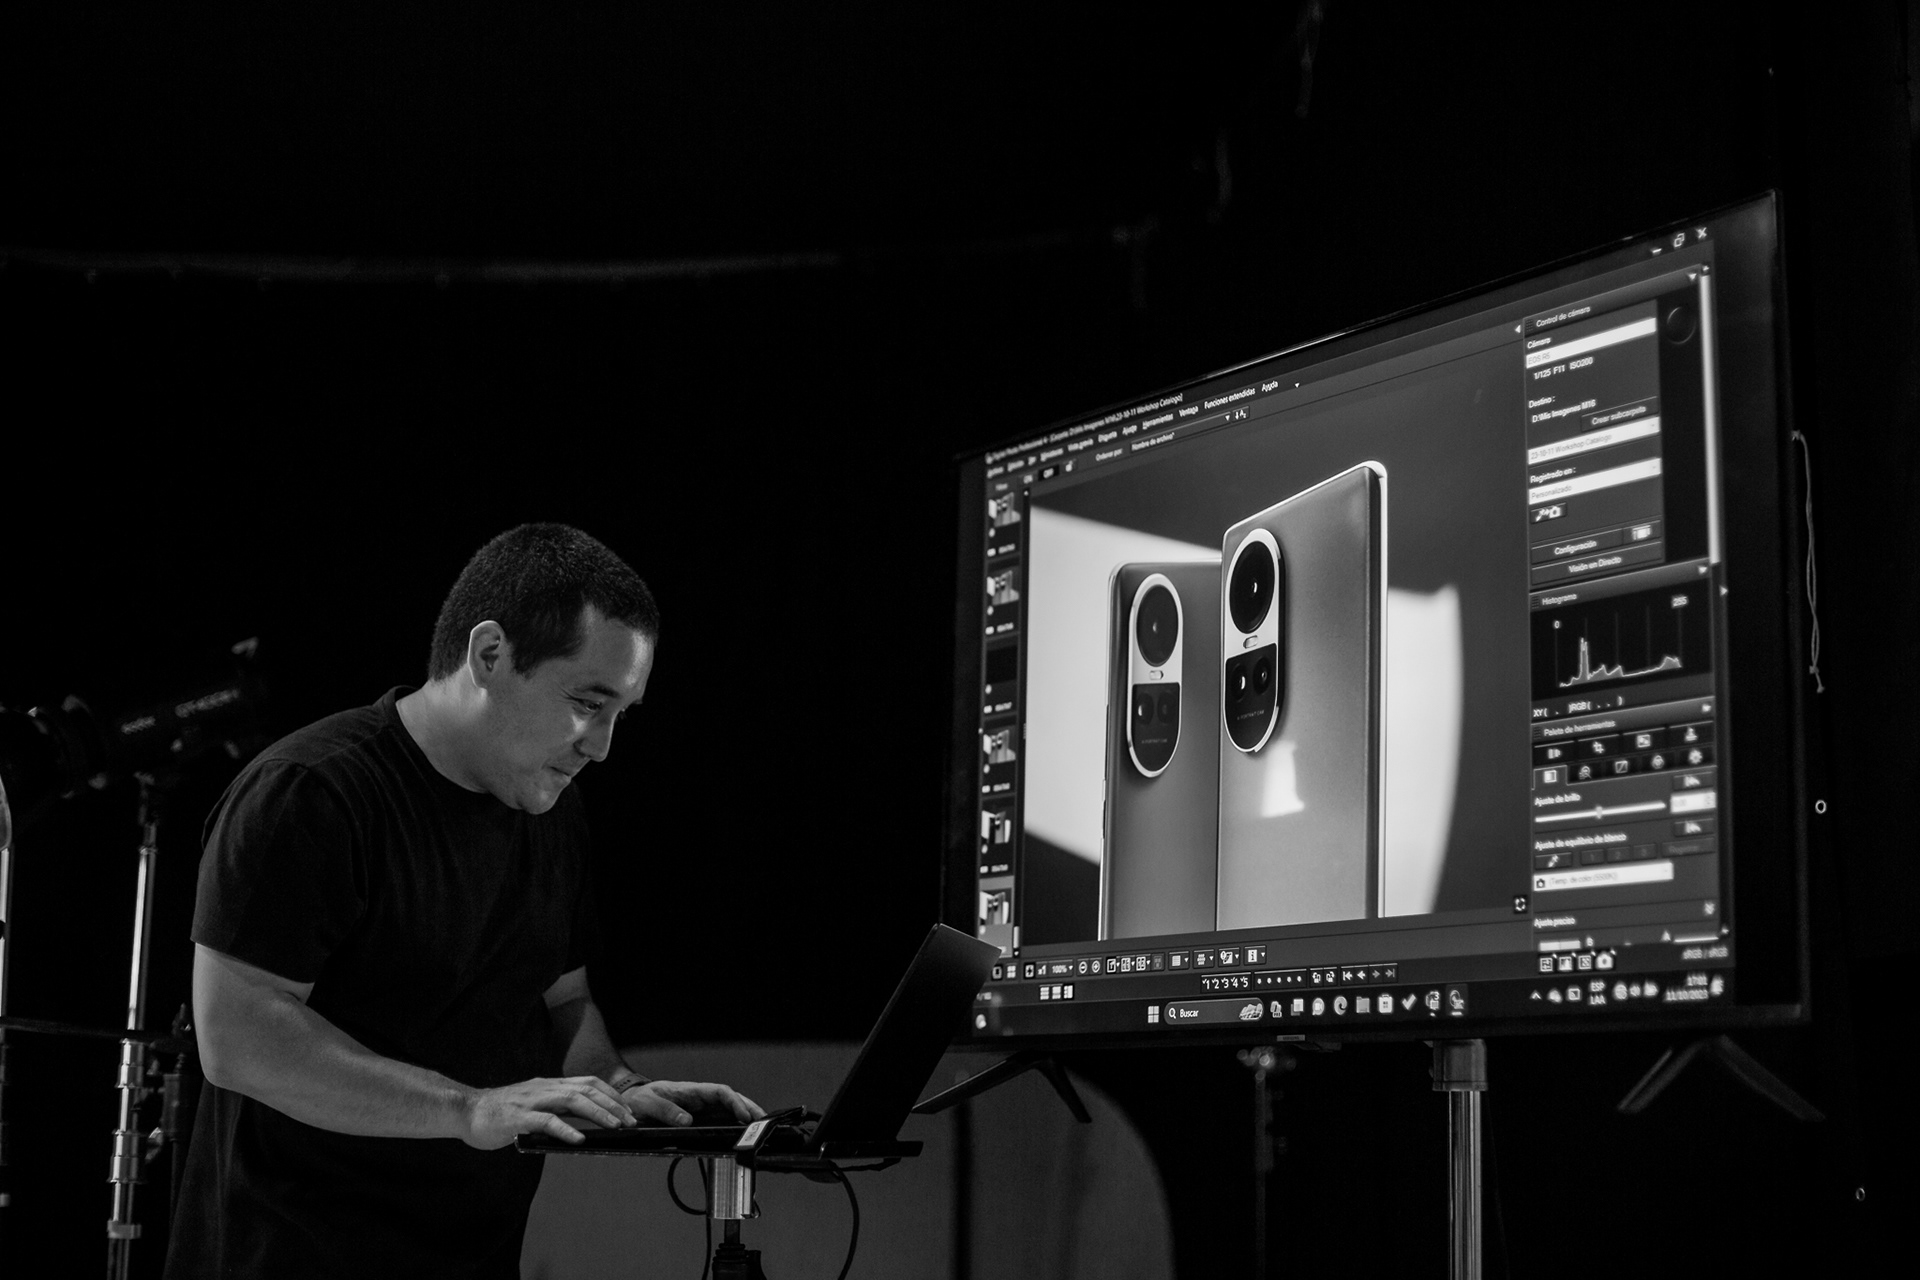Click the zoom in magnifier icon
This screenshot has width=1920, height=1280.
pyautogui.click(x=1095, y=966)
